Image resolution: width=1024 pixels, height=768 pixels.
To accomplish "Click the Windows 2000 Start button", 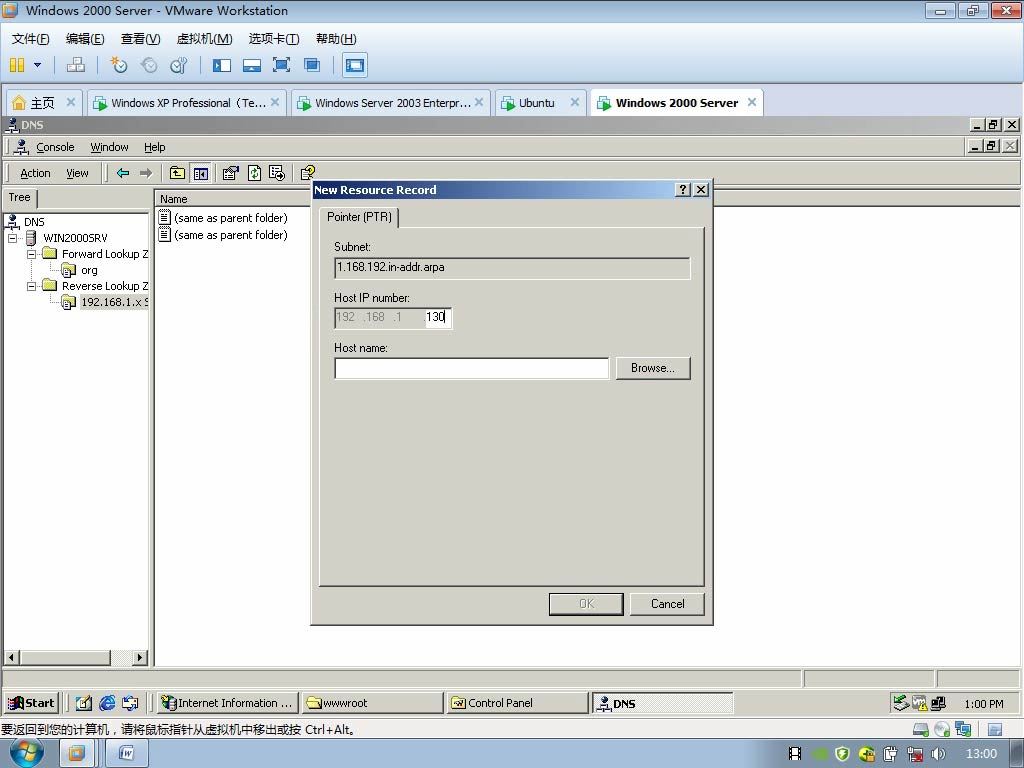I will coord(31,703).
